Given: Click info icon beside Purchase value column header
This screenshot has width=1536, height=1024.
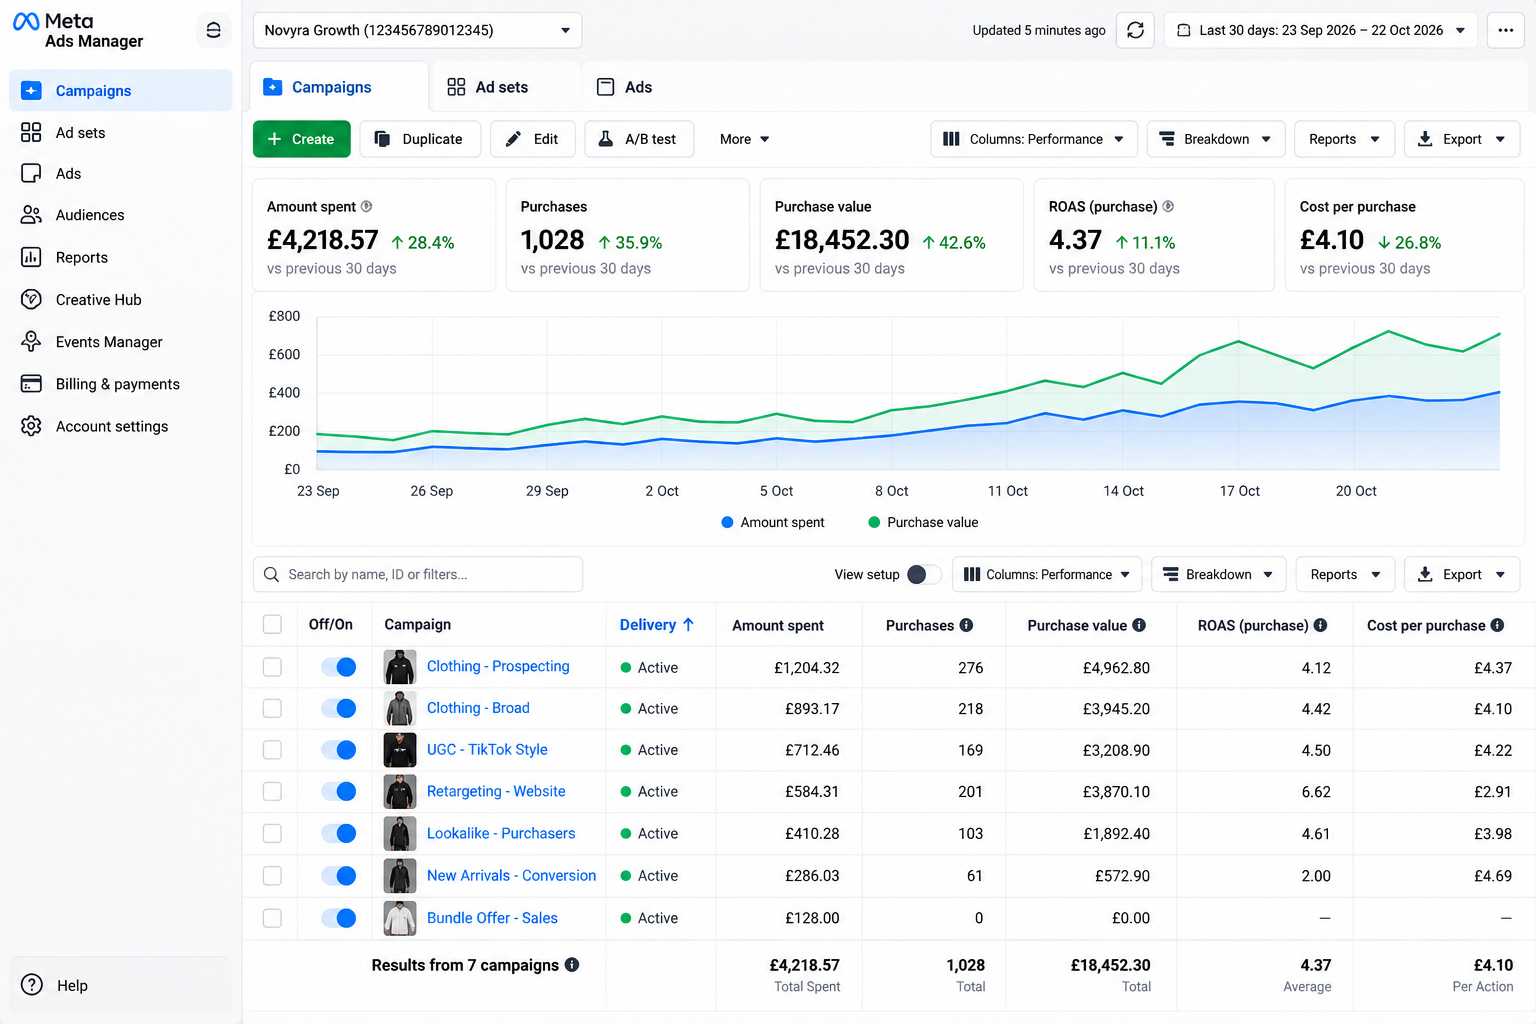Looking at the screenshot, I should pos(1139,625).
